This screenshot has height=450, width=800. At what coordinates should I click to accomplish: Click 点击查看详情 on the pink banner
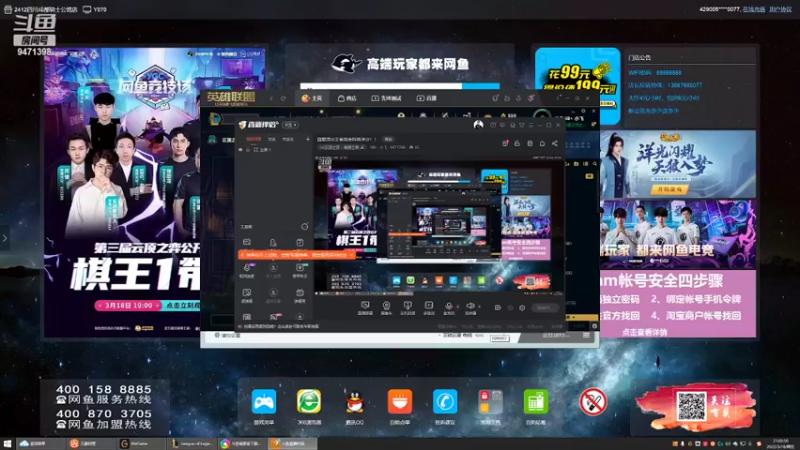tap(644, 332)
